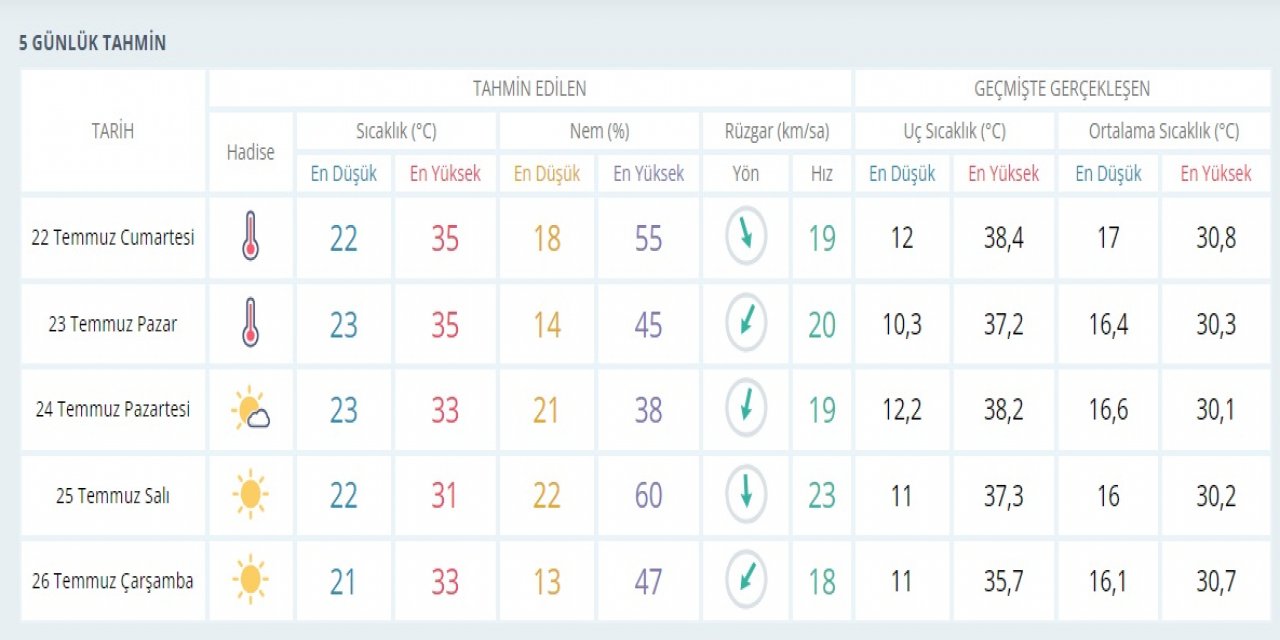The height and width of the screenshot is (640, 1280).
Task: Click the Uç Sıcaklık (°C) header
Action: click(953, 131)
